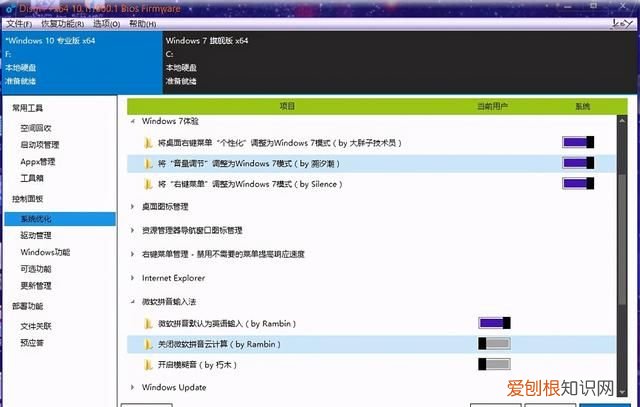640x407 pixels.
Task: Click the 当前用户 column header
Action: point(492,107)
